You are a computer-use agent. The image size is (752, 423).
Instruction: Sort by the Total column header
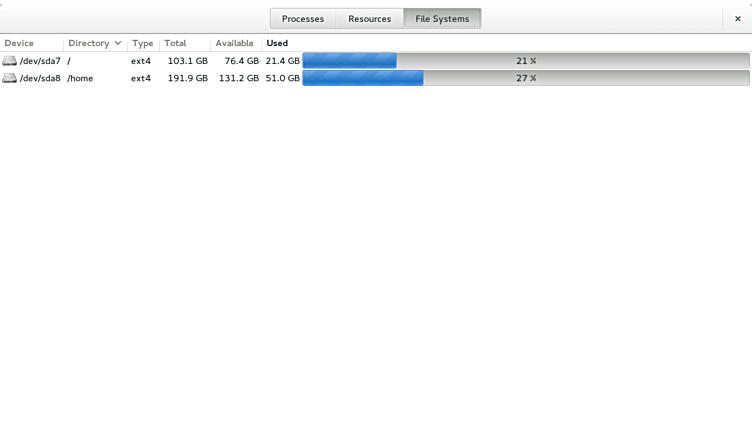175,44
